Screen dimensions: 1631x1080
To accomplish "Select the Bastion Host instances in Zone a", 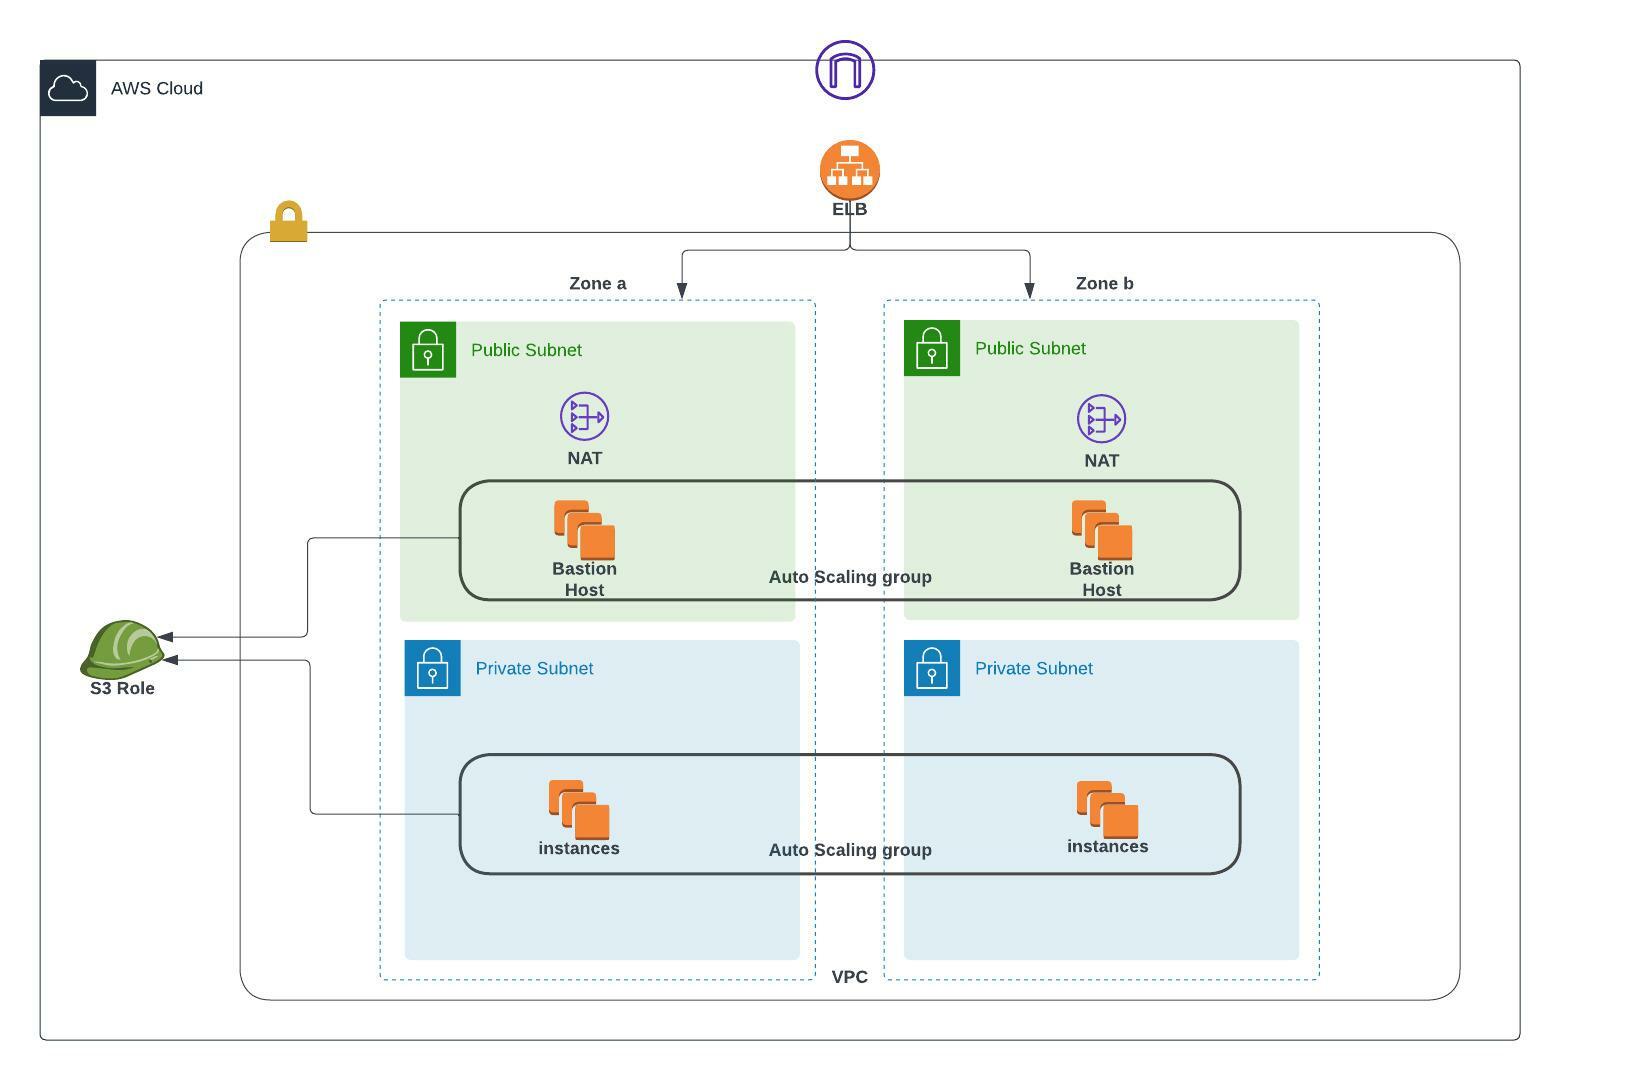I will (583, 530).
